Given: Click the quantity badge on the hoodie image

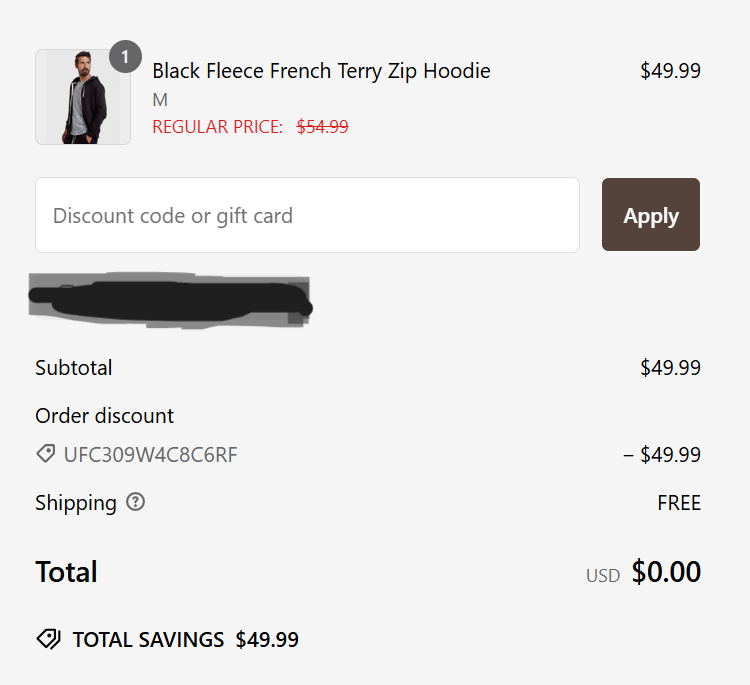Looking at the screenshot, I should pos(125,57).
